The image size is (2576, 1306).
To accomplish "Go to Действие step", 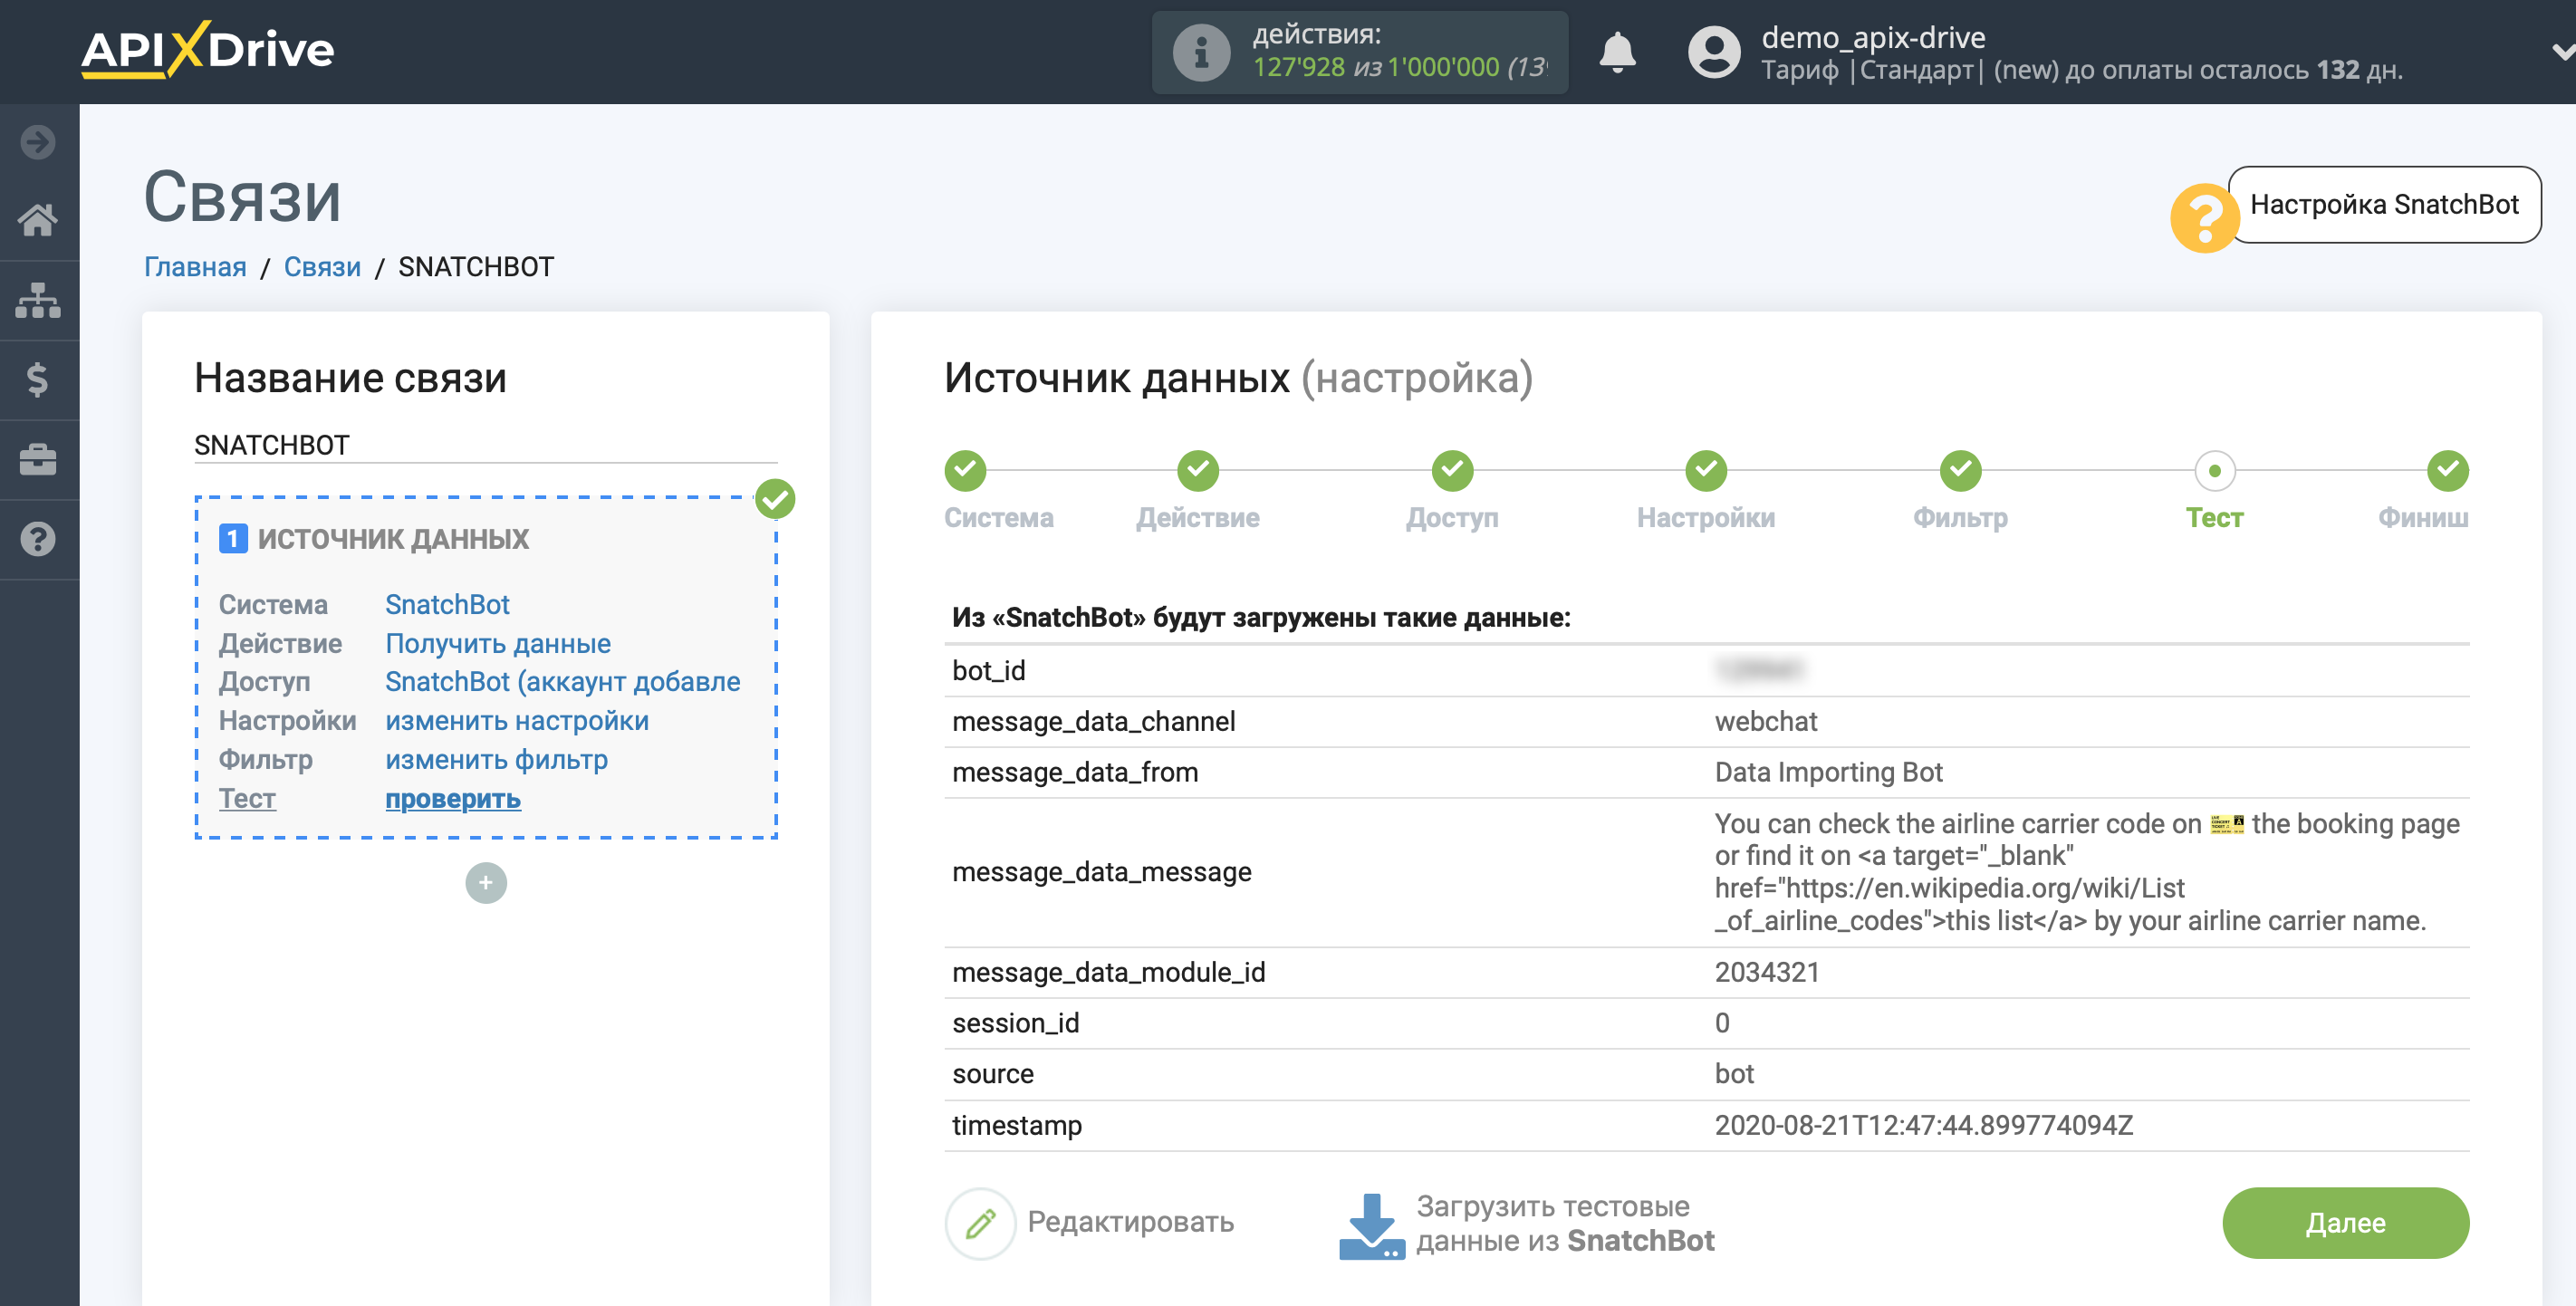I will 1197,471.
